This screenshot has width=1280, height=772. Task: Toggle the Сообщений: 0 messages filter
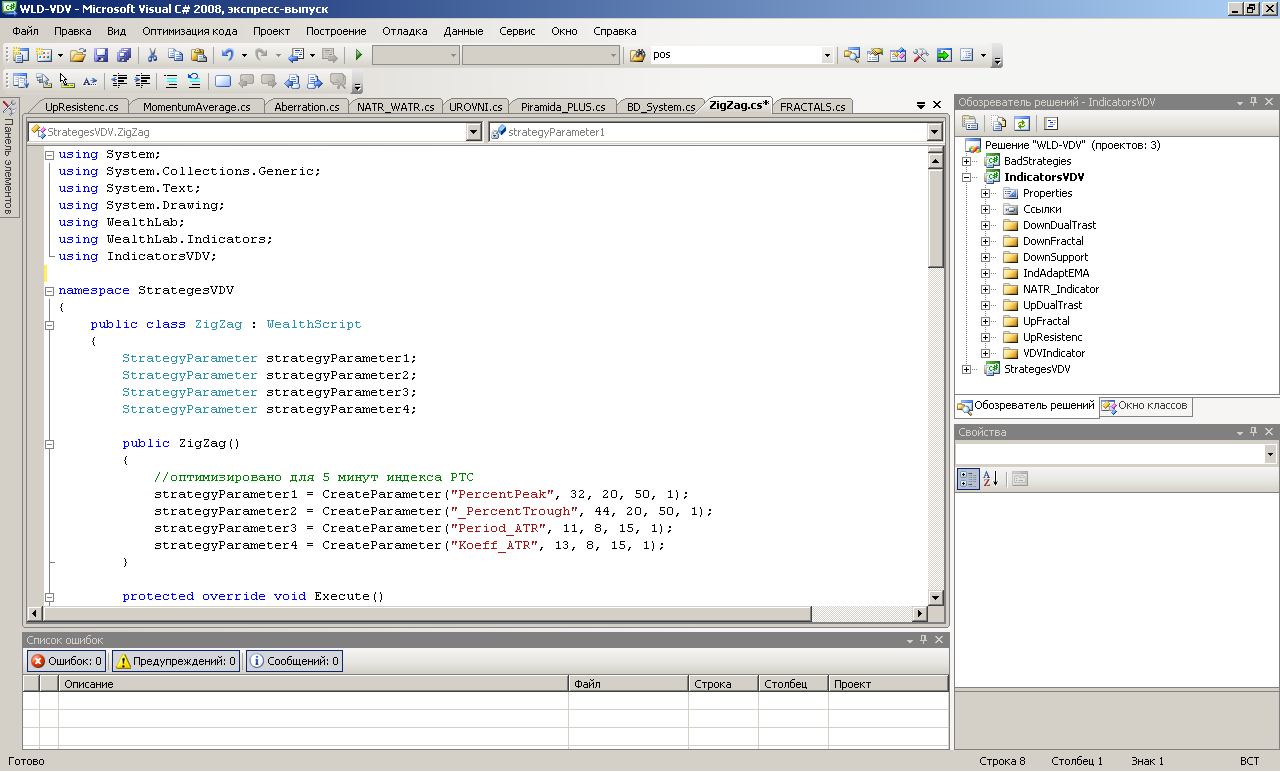point(294,661)
